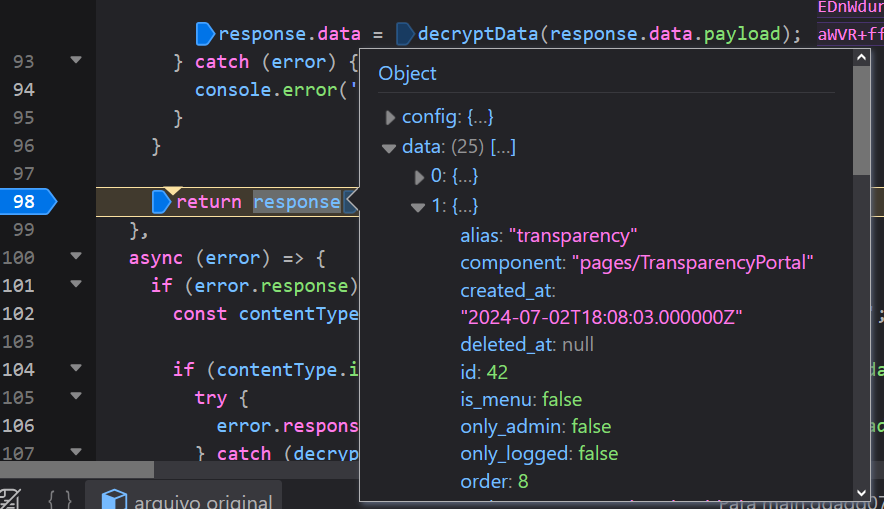
Task: Select the is_menu: false row
Action: click(521, 400)
